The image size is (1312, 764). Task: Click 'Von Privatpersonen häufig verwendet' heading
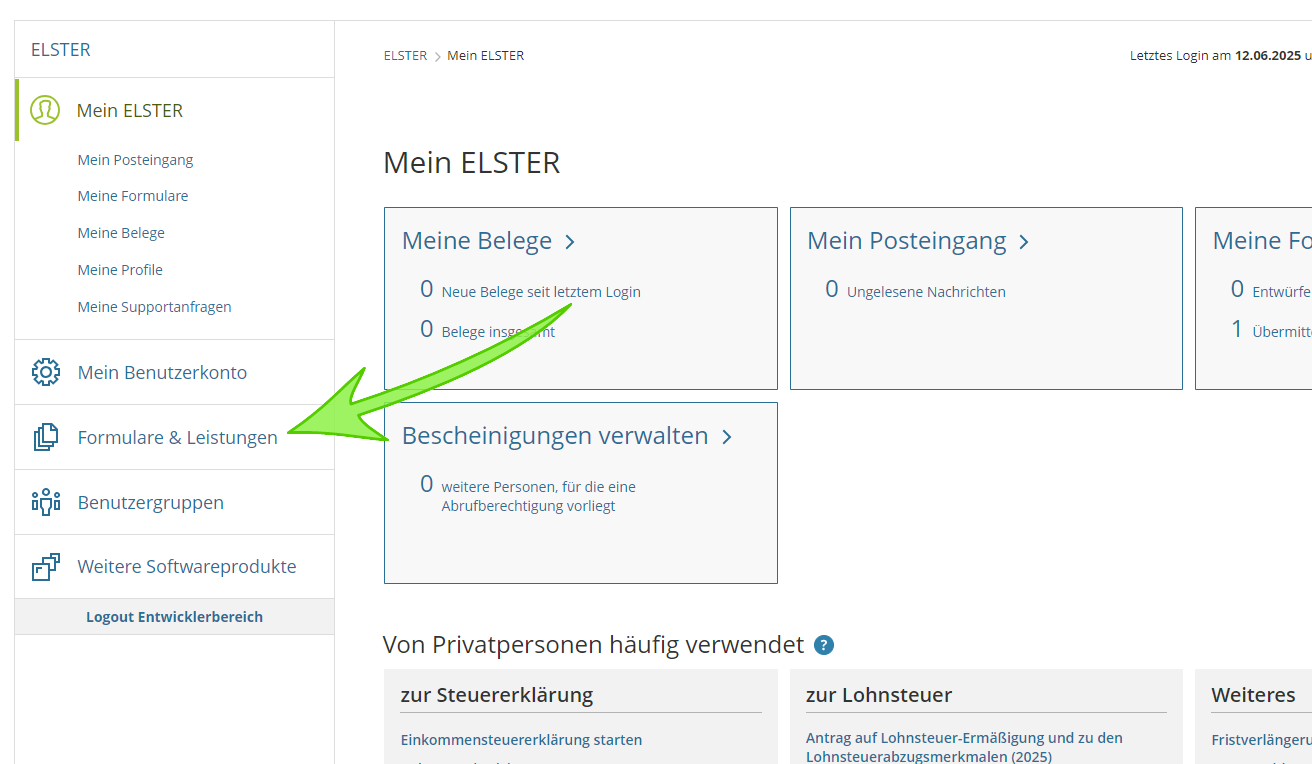(x=594, y=645)
